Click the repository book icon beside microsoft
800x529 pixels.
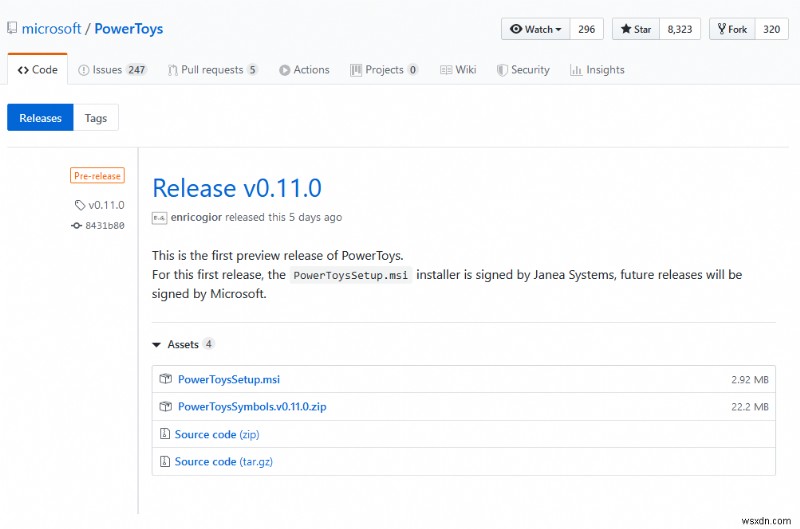click(x=13, y=30)
